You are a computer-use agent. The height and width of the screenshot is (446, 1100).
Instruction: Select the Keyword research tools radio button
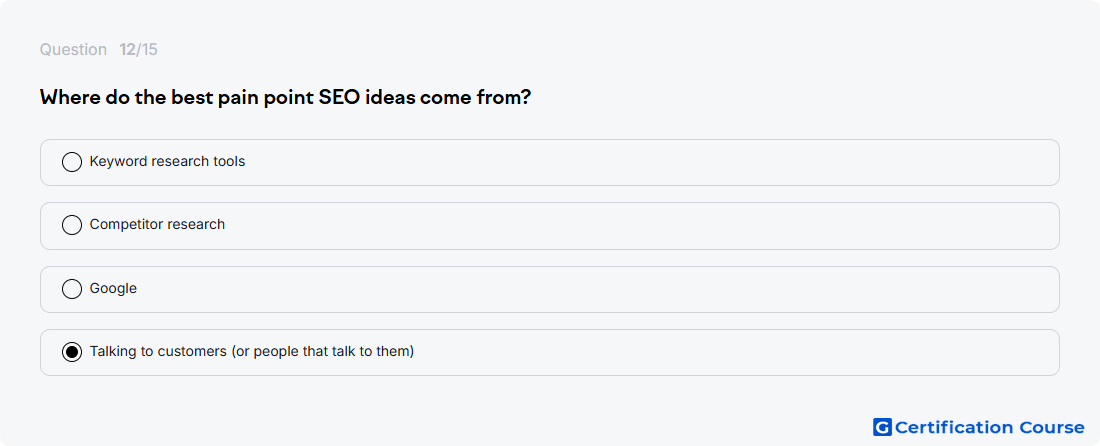[72, 162]
